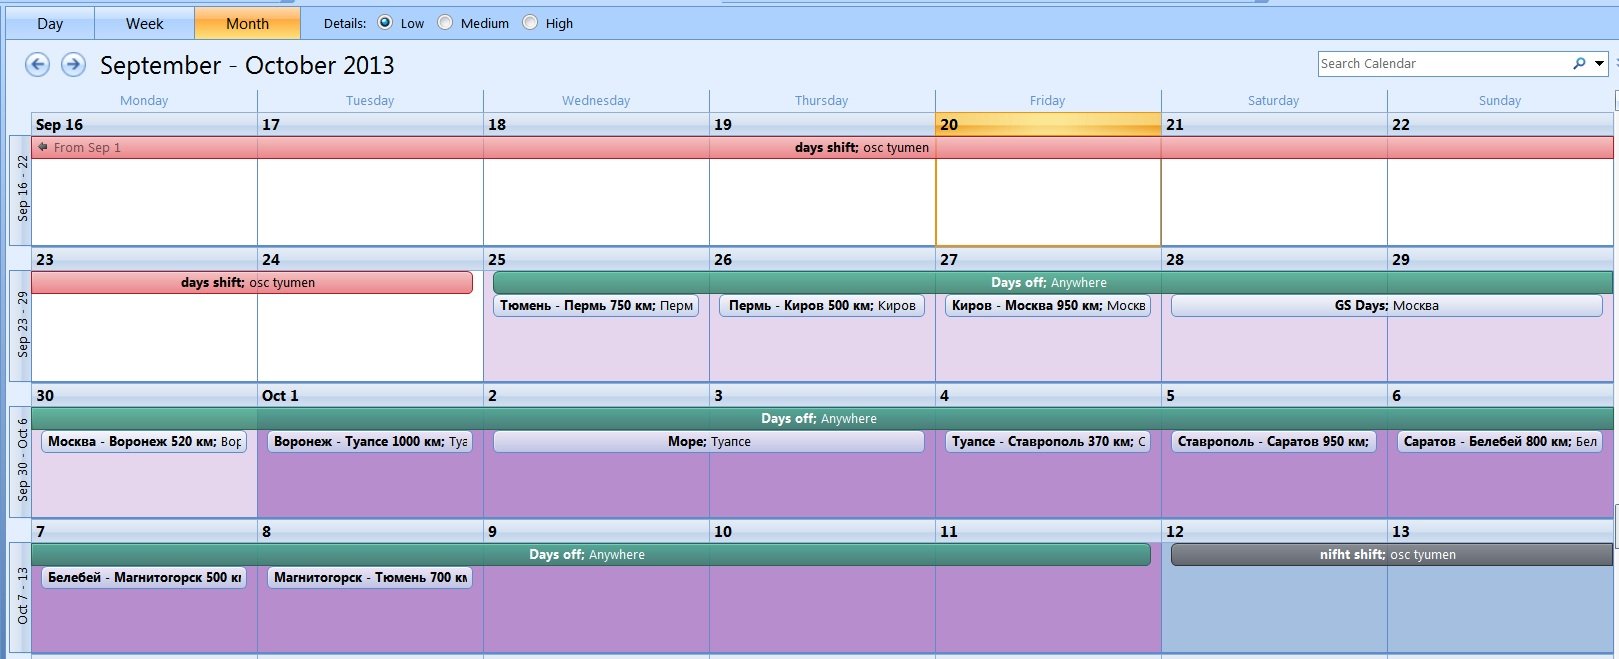
Task: Select the 'nifht shift; osc tyumen' event
Action: [x=1390, y=555]
